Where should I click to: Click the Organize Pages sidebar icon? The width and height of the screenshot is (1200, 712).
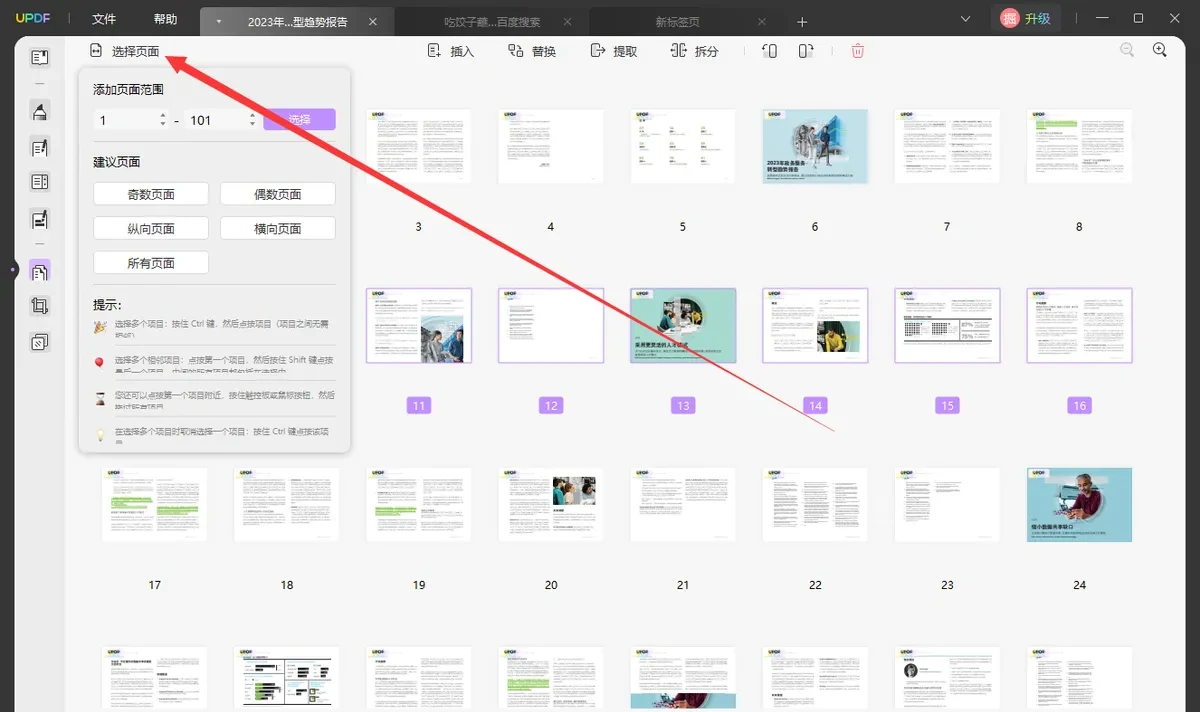tap(40, 271)
